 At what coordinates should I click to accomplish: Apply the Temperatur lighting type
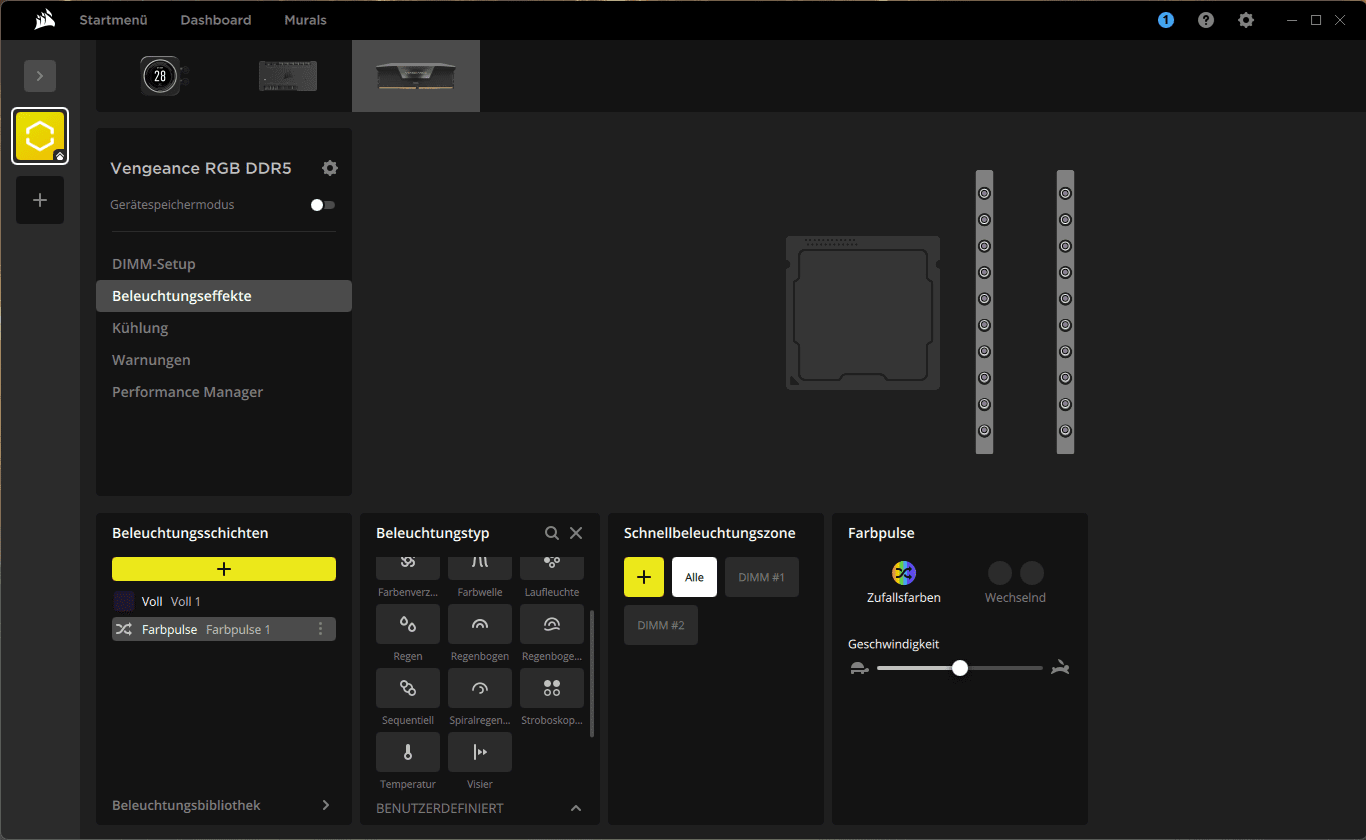click(408, 752)
